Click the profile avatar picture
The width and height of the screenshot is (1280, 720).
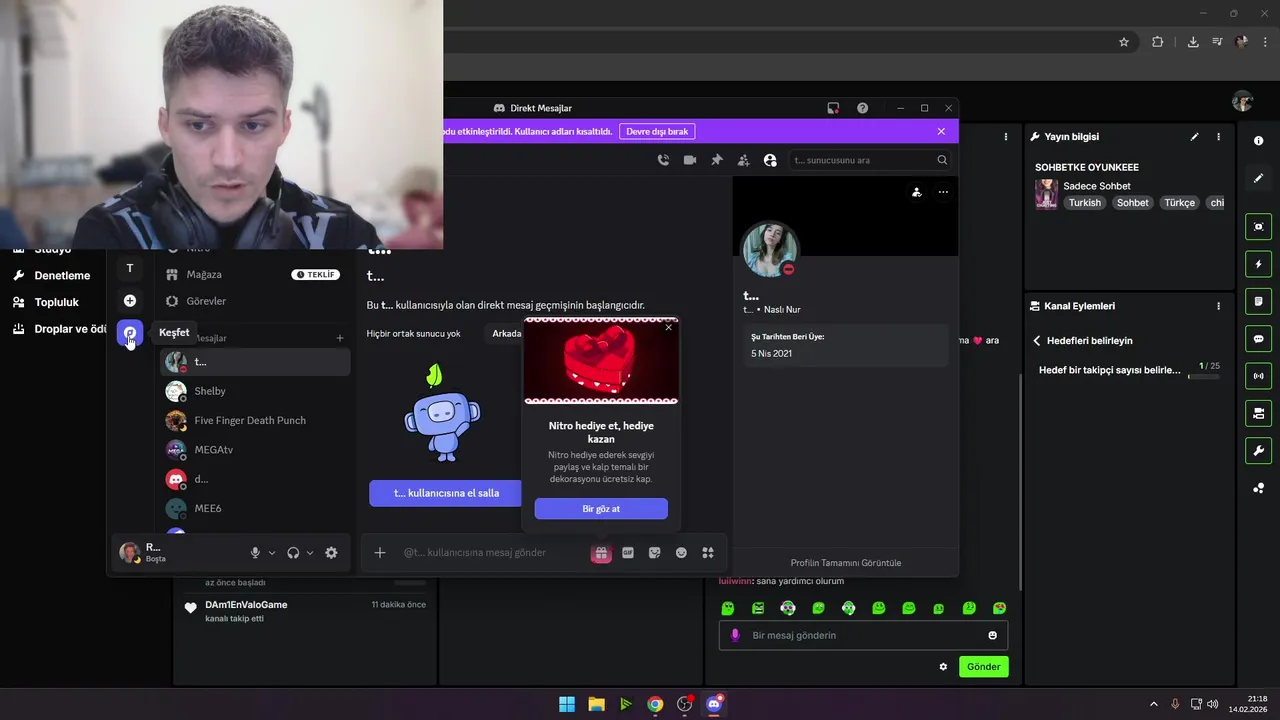(769, 249)
